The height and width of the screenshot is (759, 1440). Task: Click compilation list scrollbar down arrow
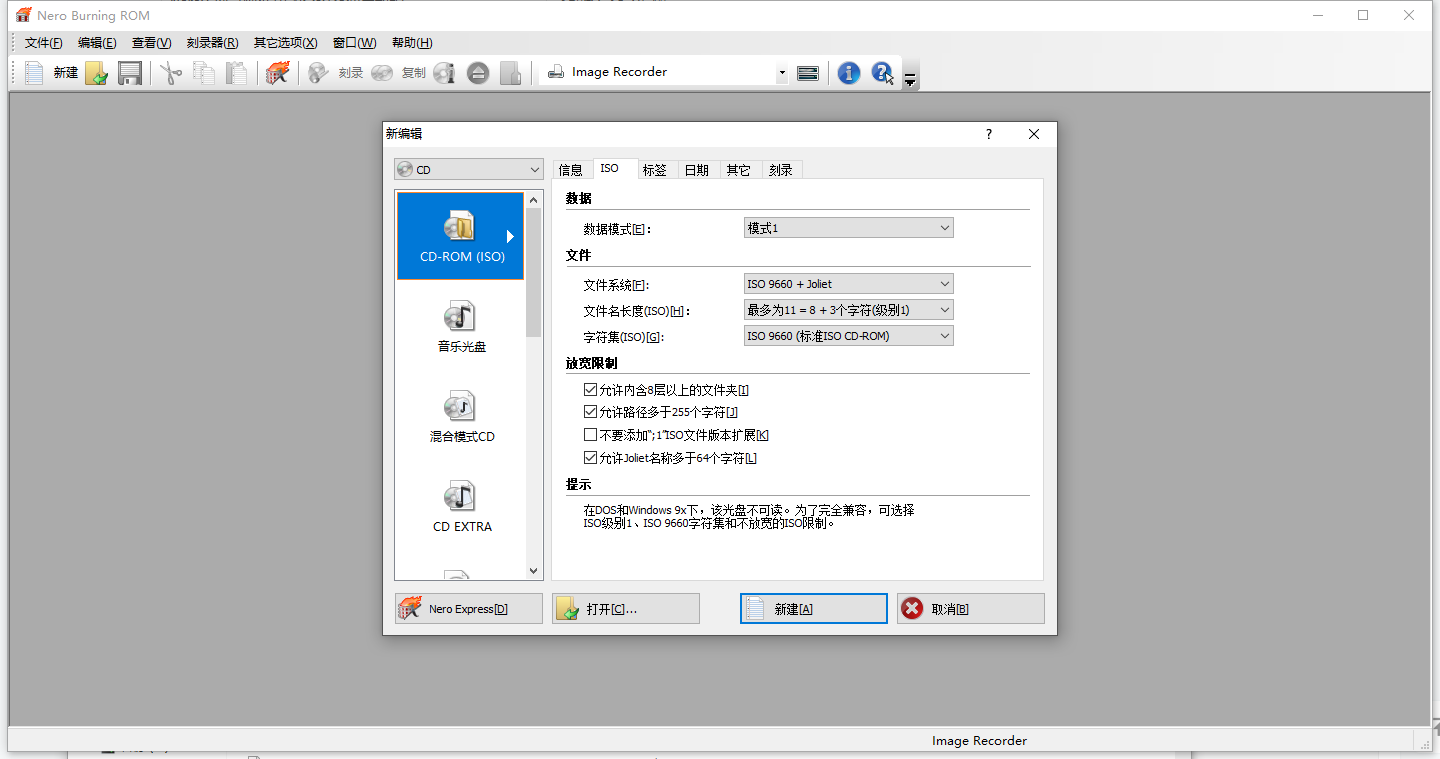(x=533, y=571)
